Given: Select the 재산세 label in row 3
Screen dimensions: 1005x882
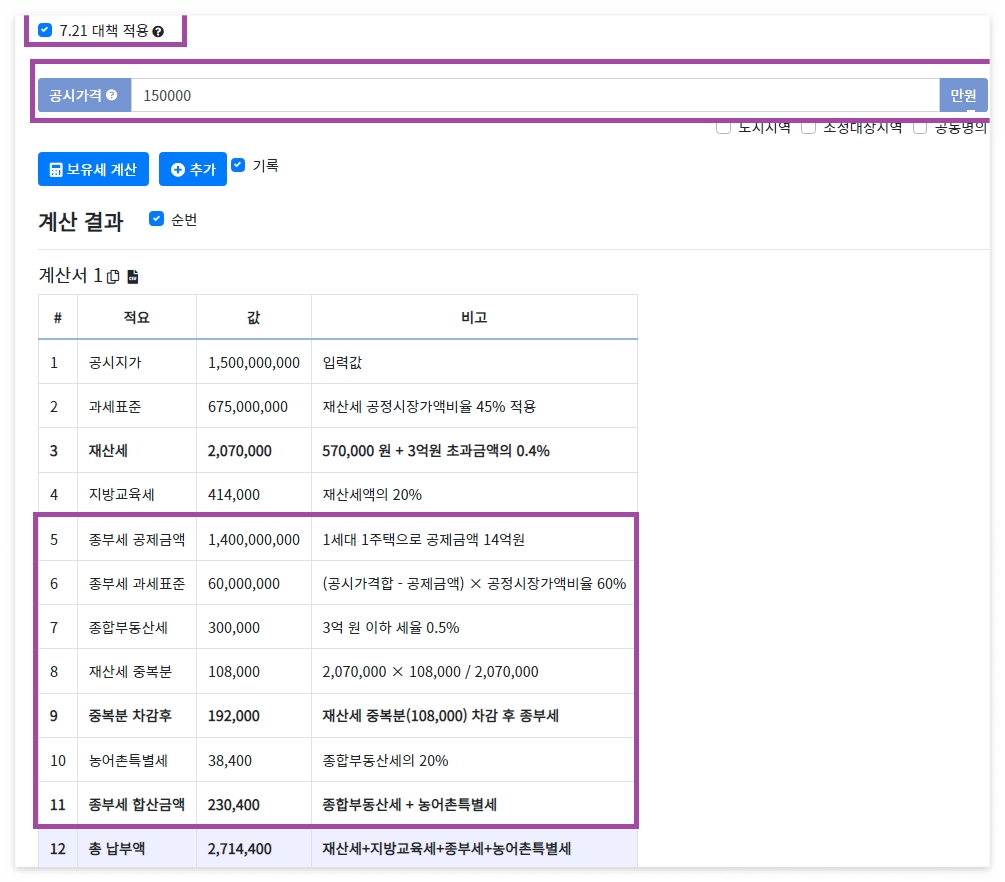Looking at the screenshot, I should pyautogui.click(x=108, y=451).
